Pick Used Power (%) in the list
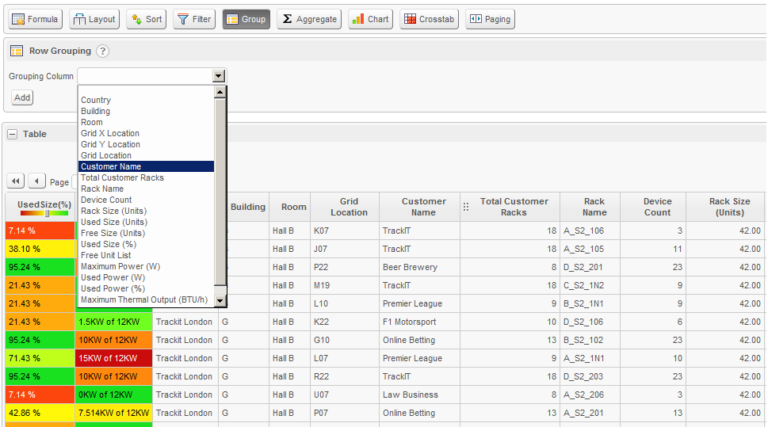 [x=113, y=288]
